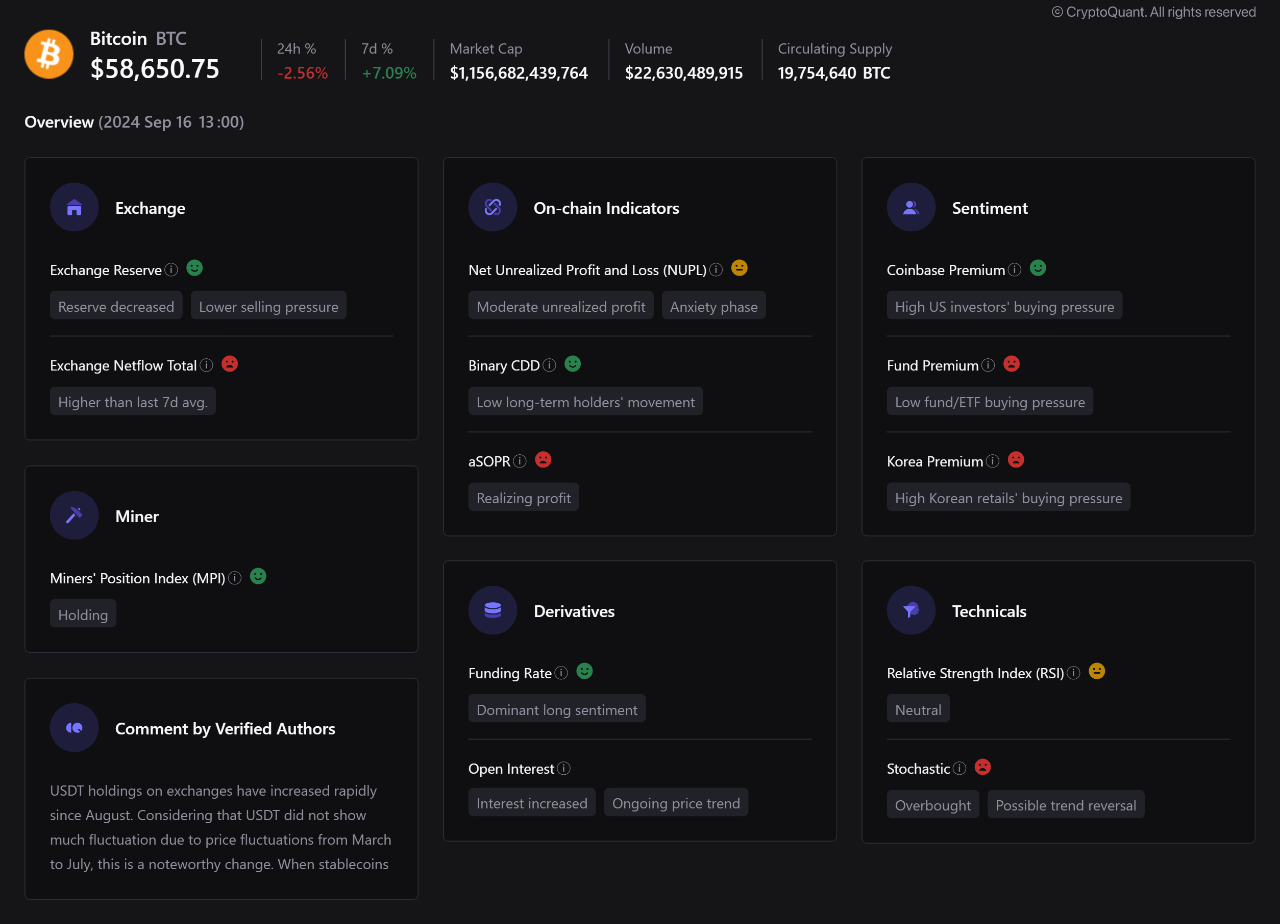Click the red sad face next to Fund Premium
Screen dimensions: 1280x924
coord(1012,364)
